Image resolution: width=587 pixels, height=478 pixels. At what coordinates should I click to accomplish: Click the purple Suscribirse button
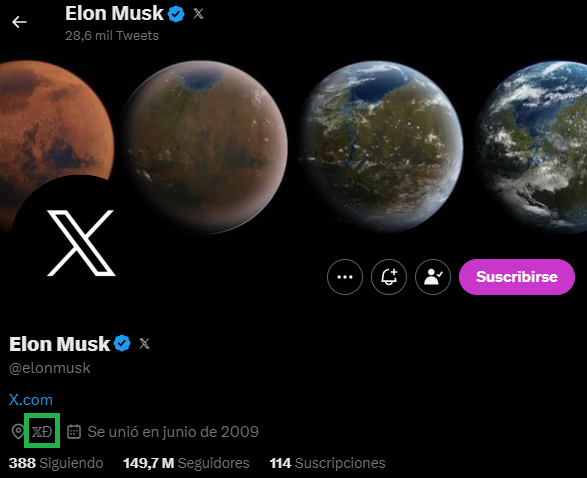(x=517, y=277)
